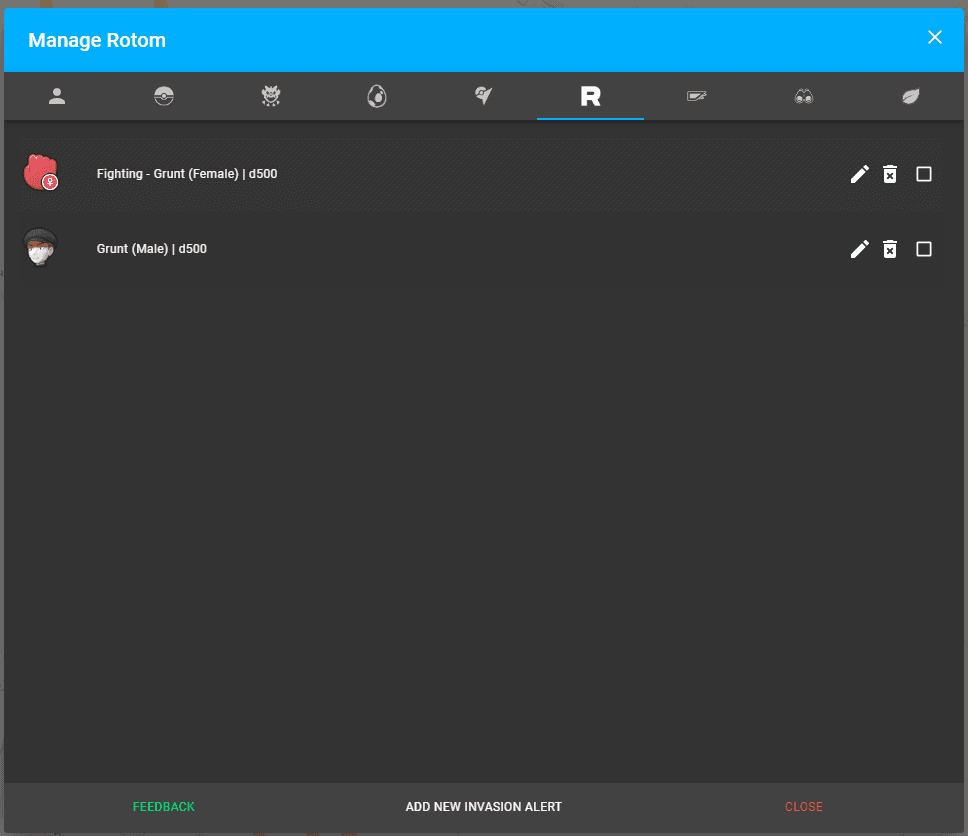This screenshot has width=968, height=836.
Task: Open the gym badge tab icon
Action: (x=484, y=97)
